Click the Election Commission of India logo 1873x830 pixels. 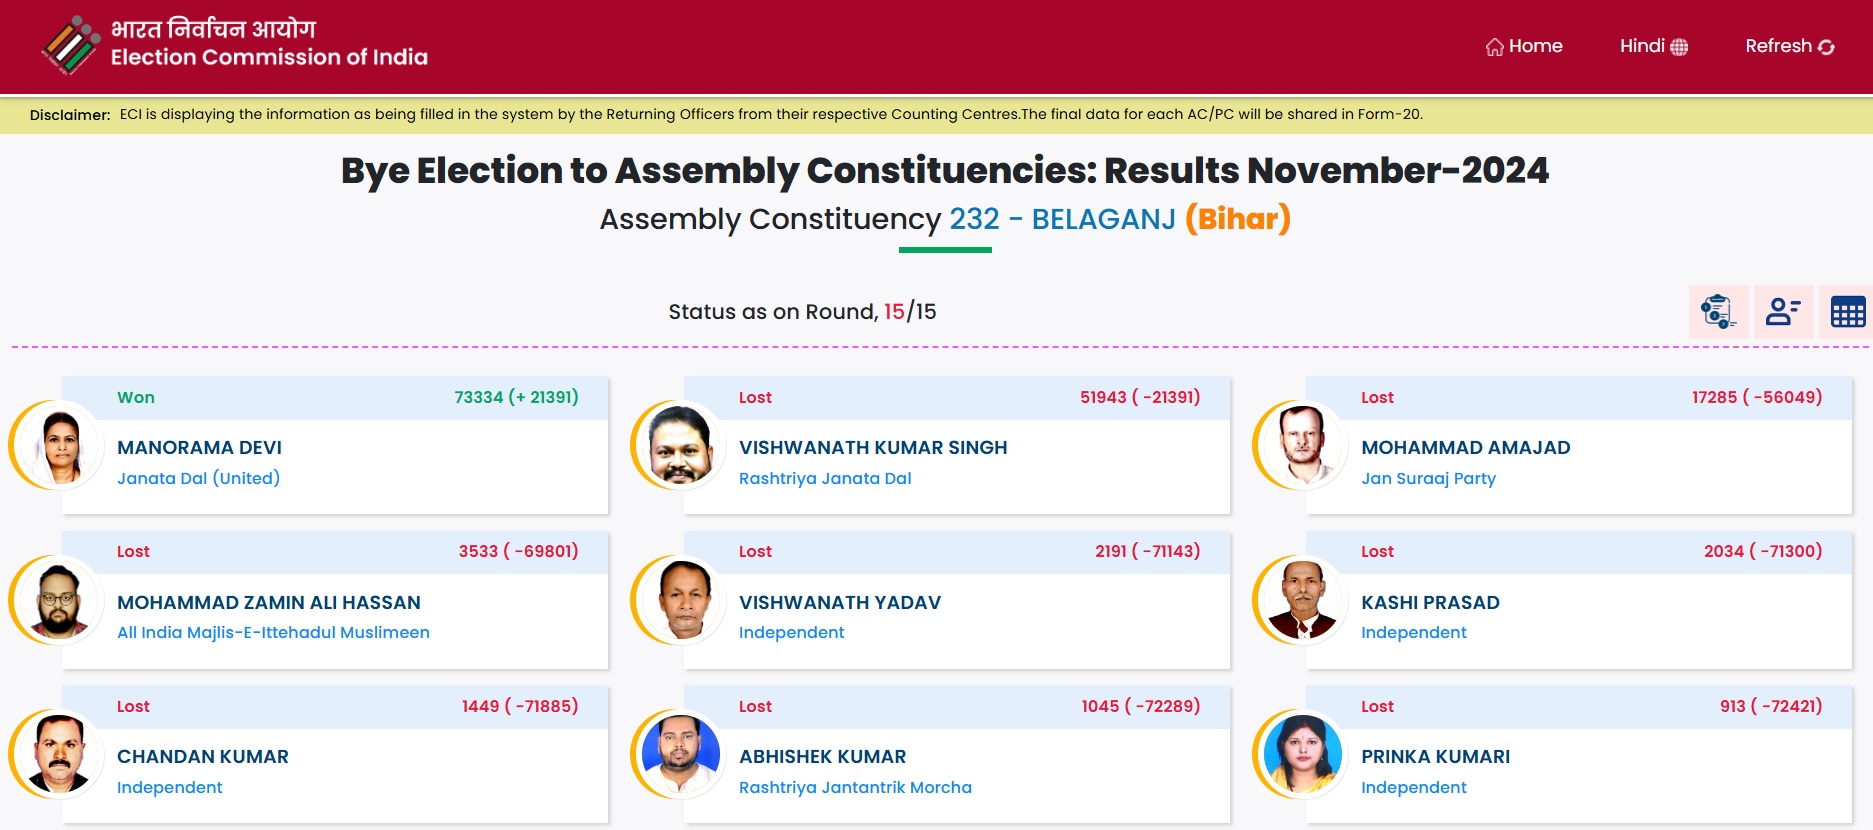pos(70,45)
